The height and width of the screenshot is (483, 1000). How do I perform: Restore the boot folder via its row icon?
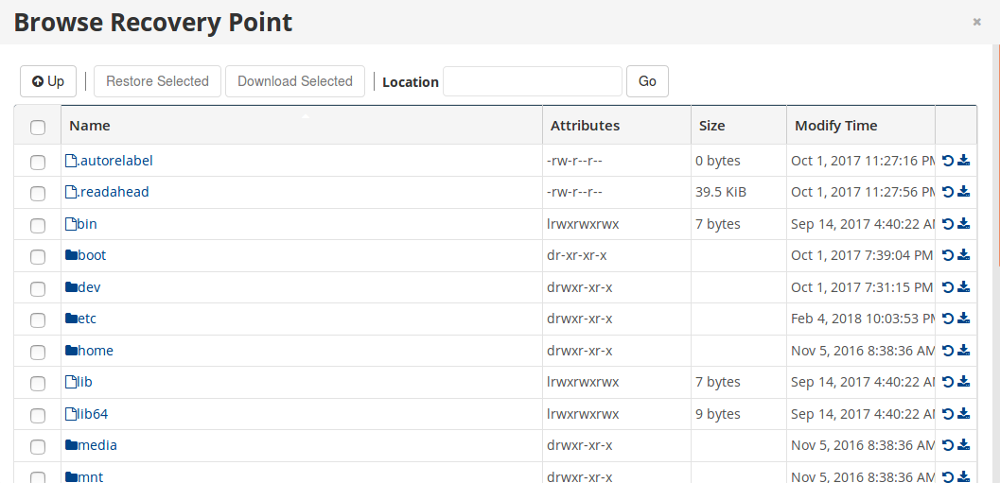948,255
